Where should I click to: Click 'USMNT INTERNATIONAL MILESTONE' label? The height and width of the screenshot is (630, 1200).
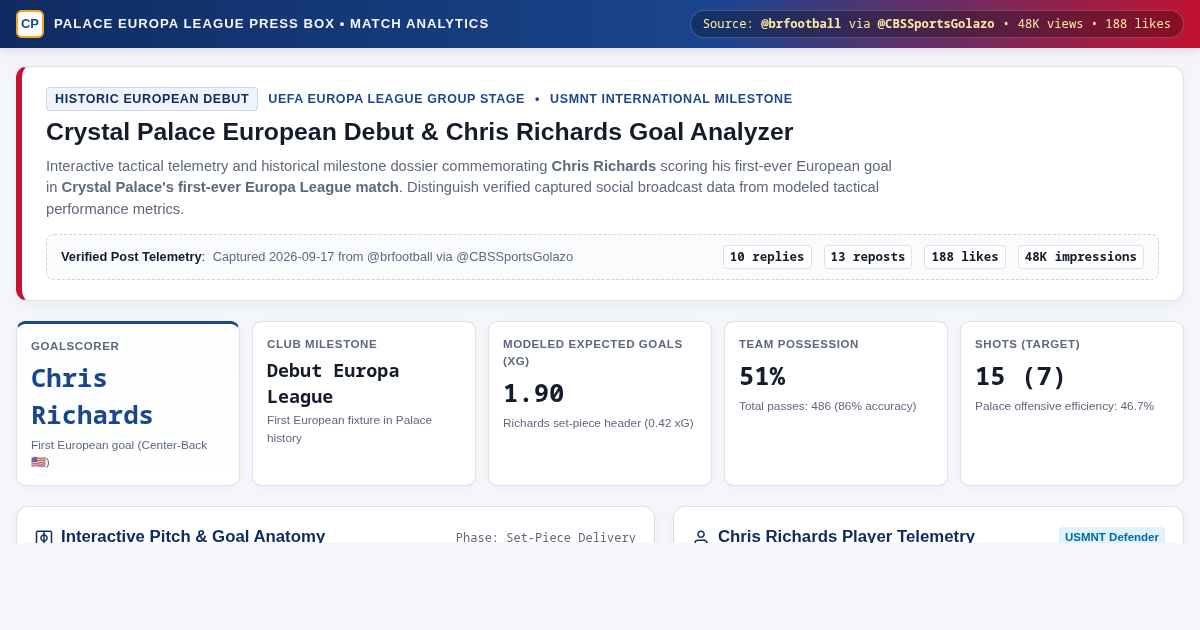(x=671, y=99)
